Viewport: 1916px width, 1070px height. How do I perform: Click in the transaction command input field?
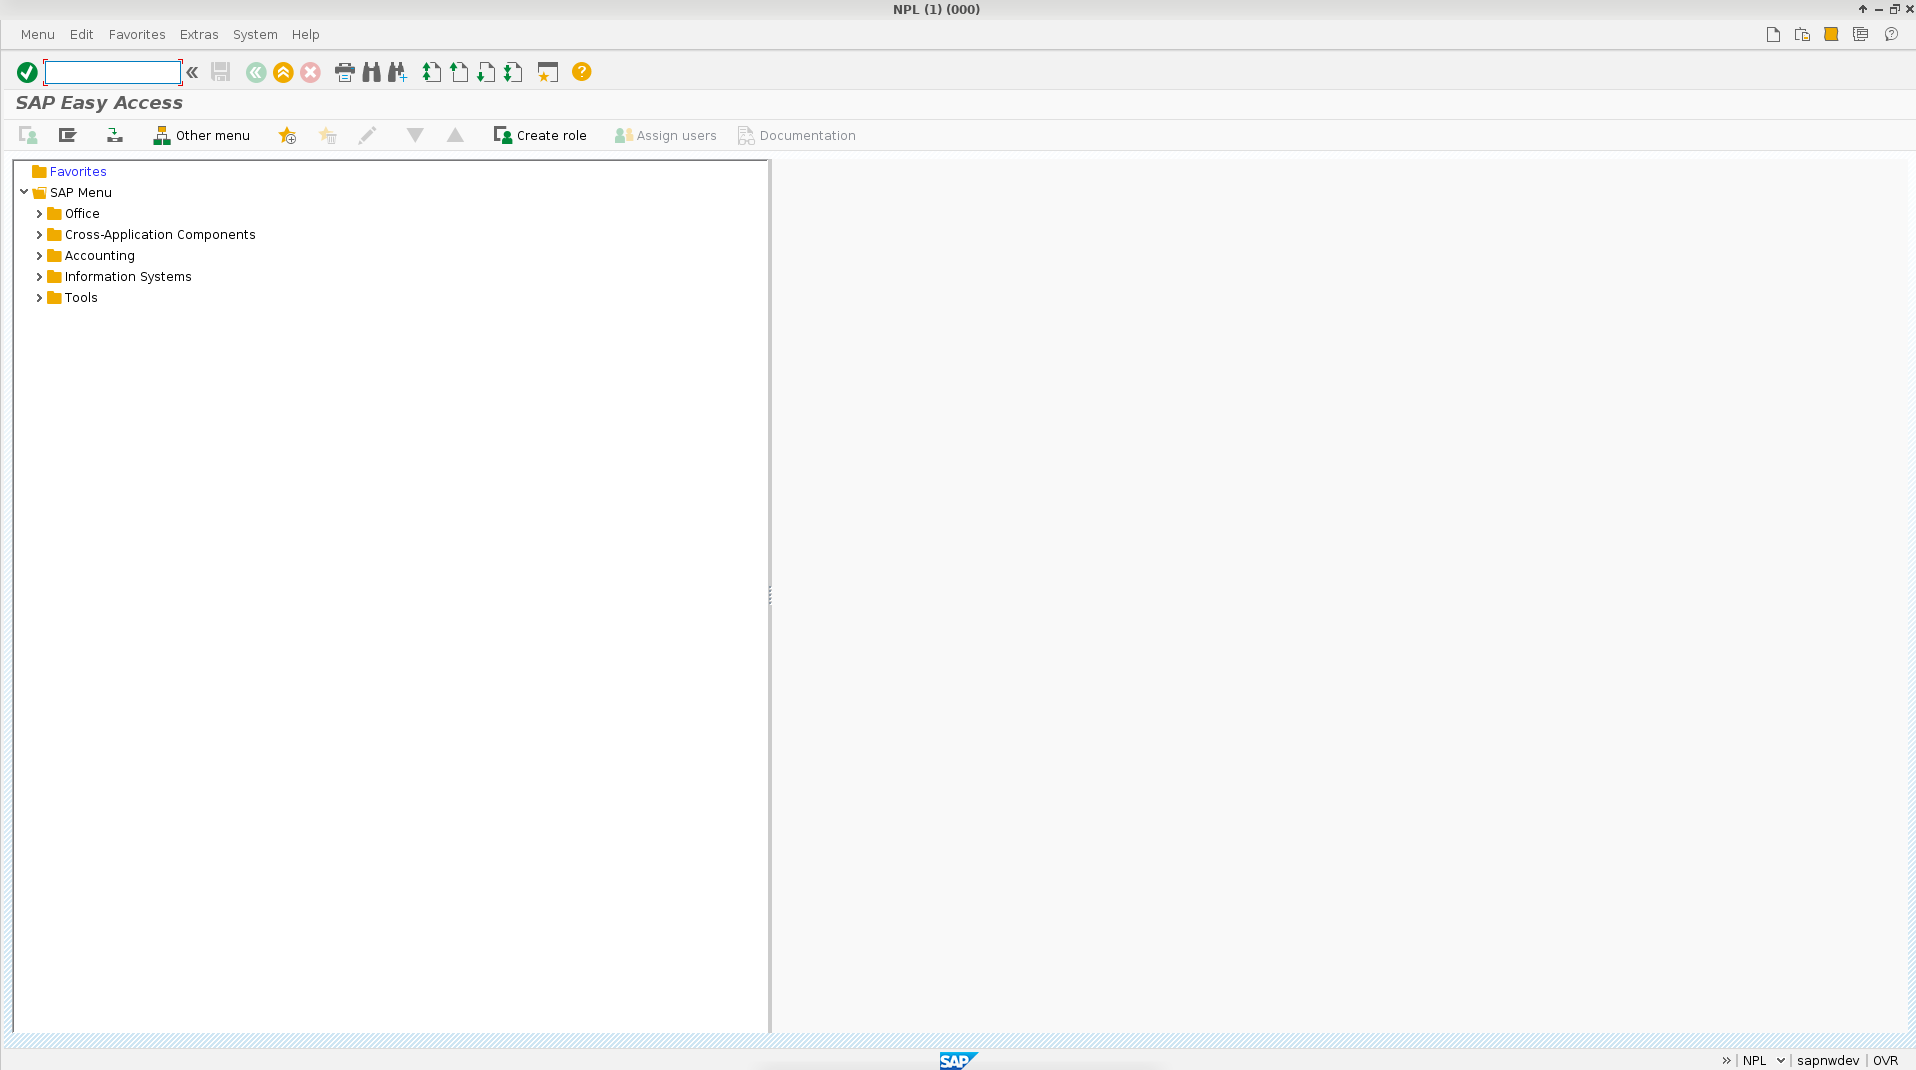coord(112,72)
